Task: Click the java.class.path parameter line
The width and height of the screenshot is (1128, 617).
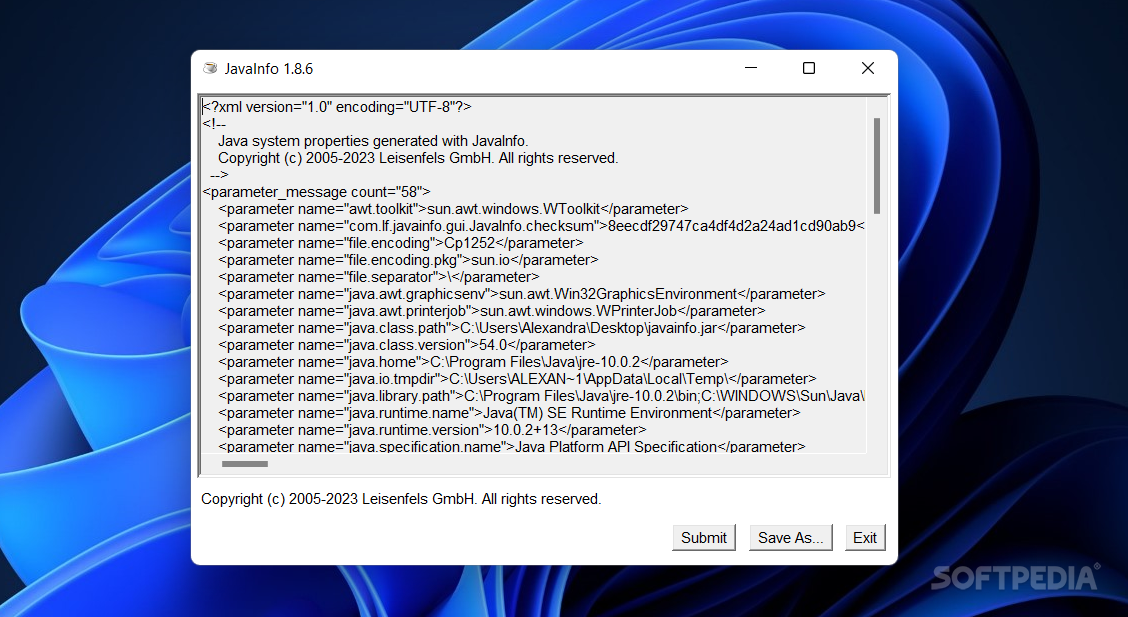Action: [x=511, y=328]
